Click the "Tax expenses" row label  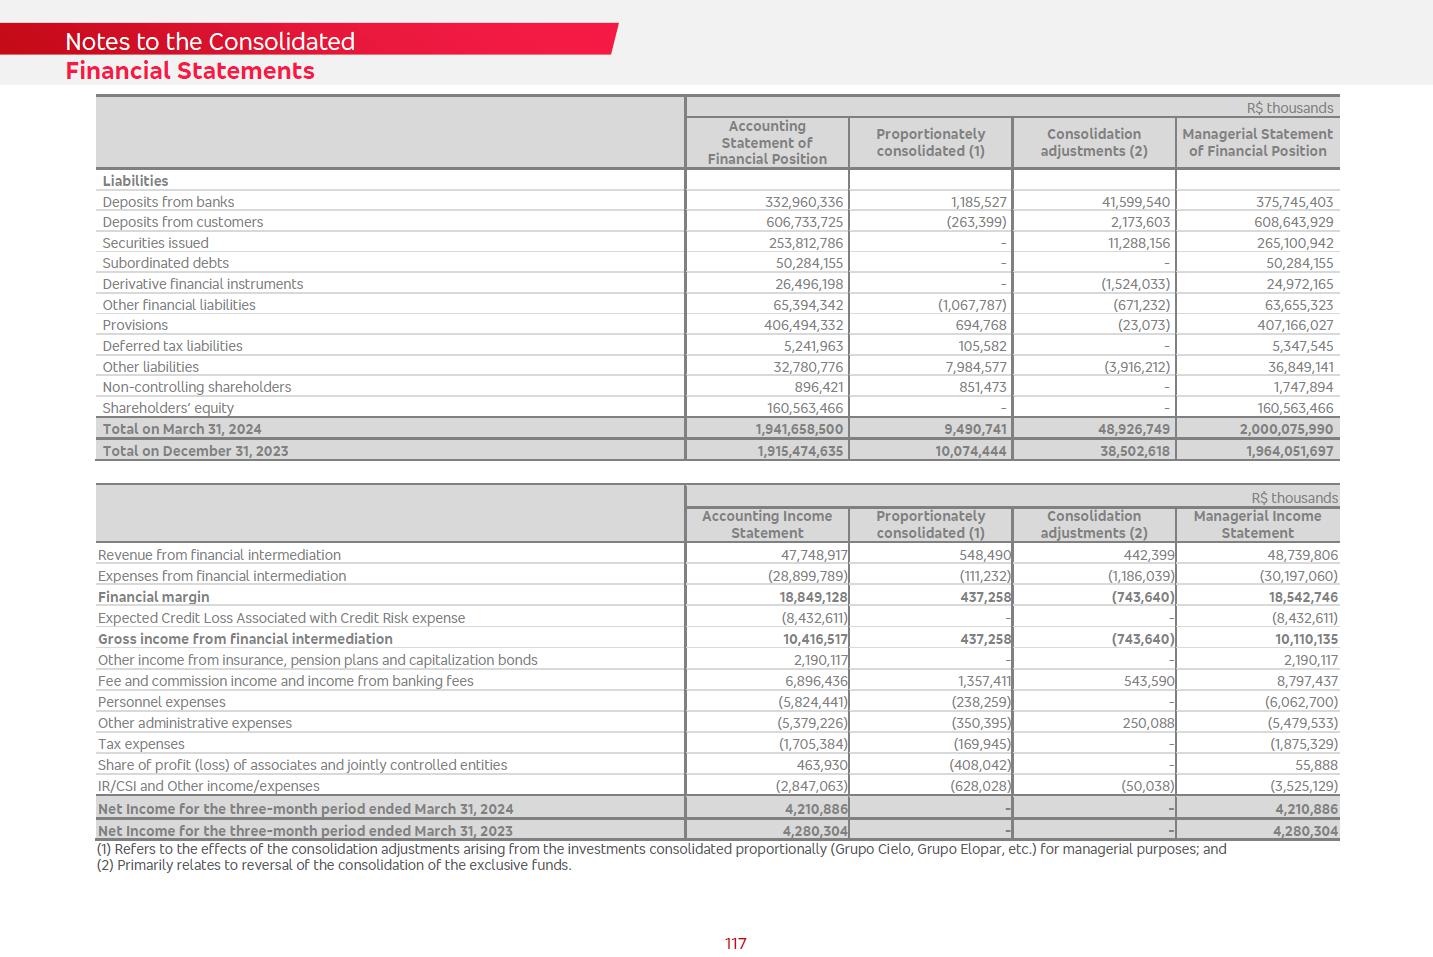(x=141, y=744)
